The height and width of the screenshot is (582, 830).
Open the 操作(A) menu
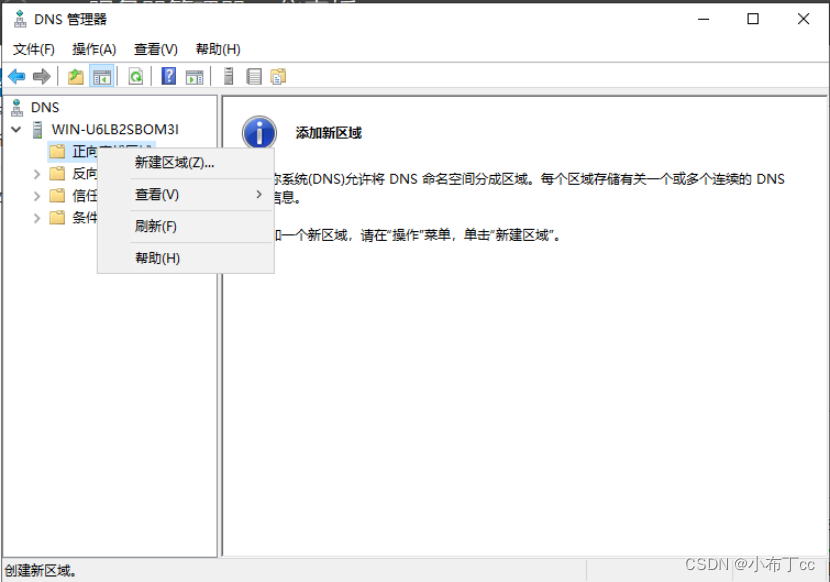point(94,49)
